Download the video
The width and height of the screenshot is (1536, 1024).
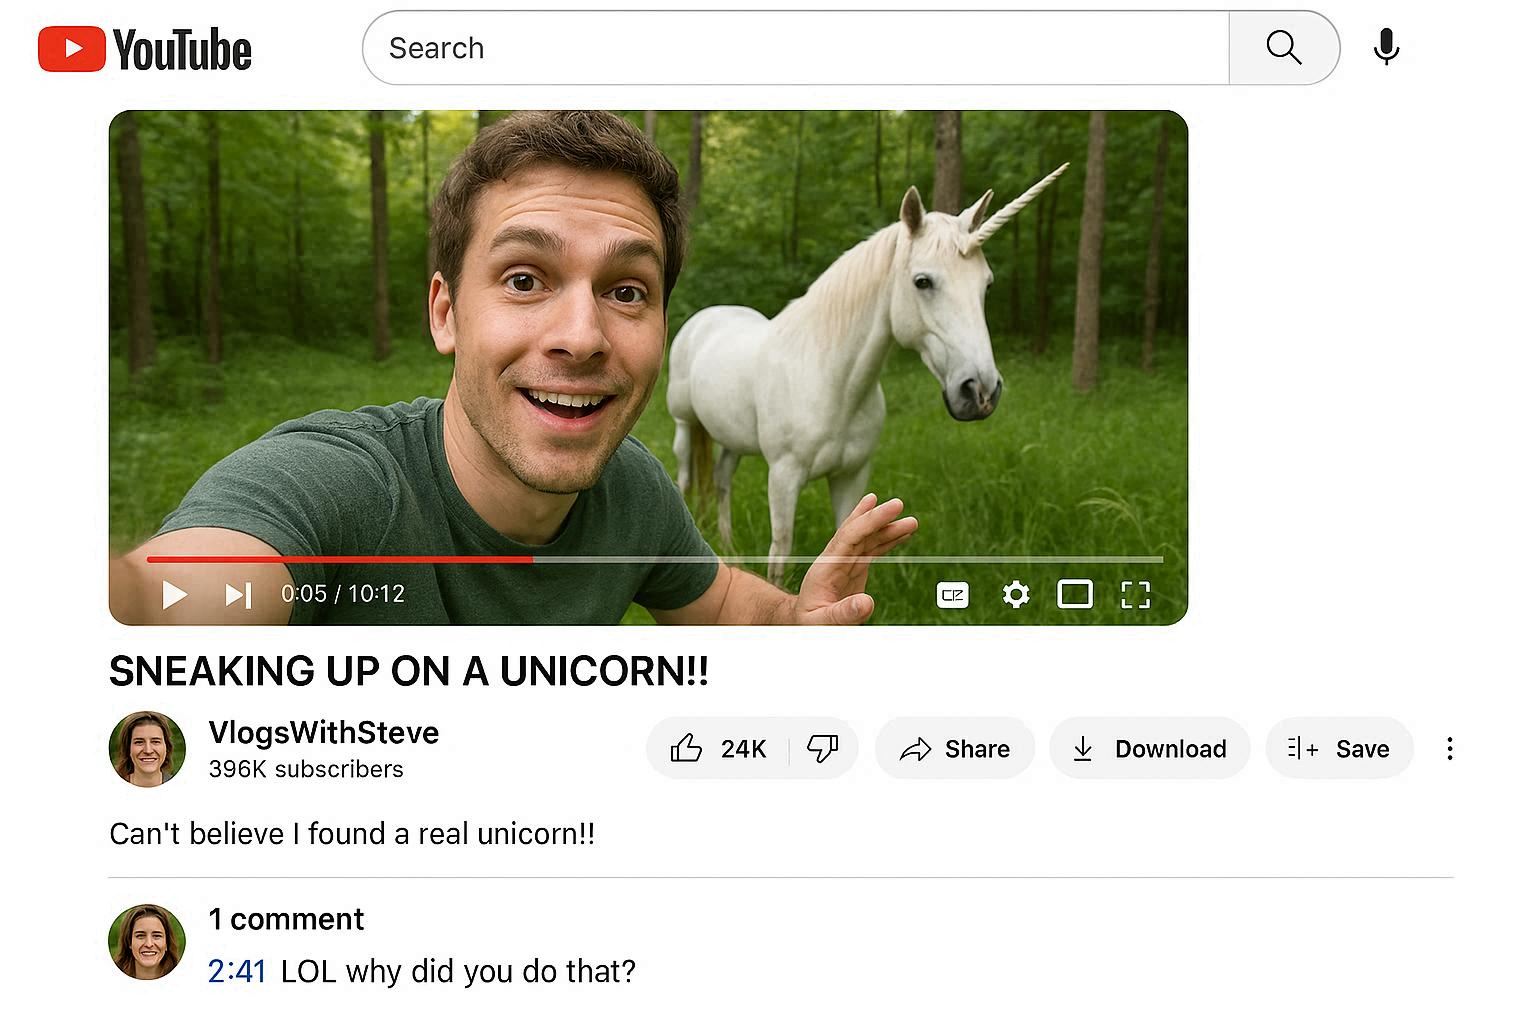coord(1149,748)
